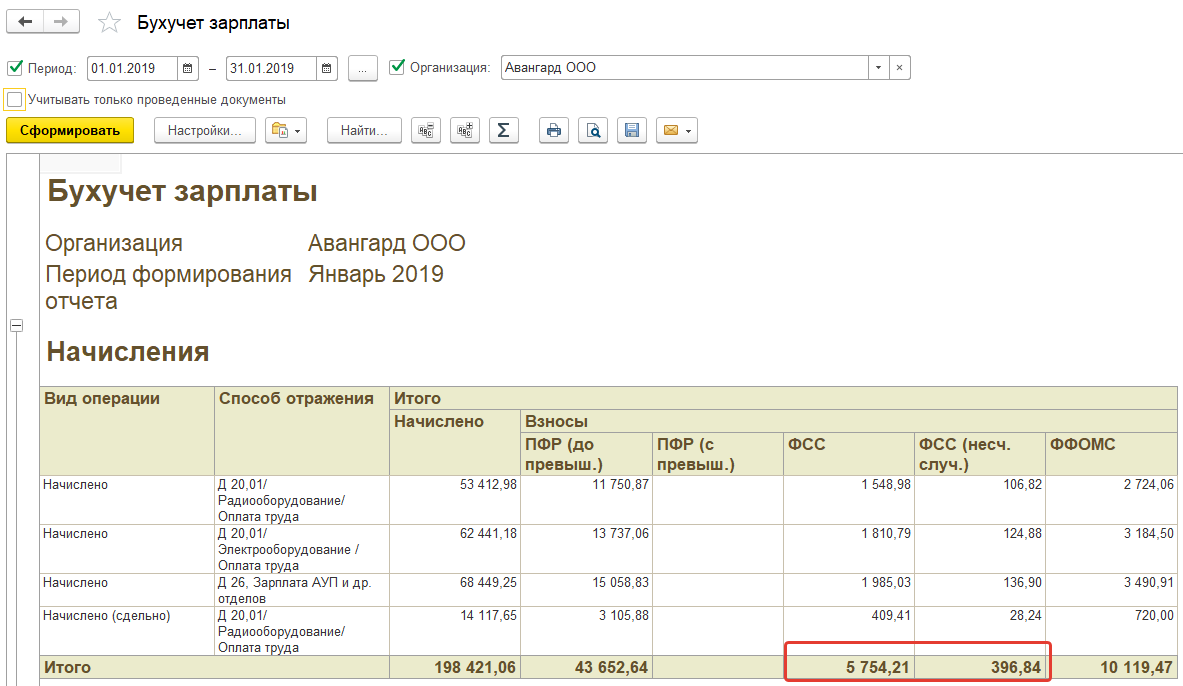Image resolution: width=1183 pixels, height=686 pixels.
Task: Click the Sum (sigma) toolbar icon
Action: pyautogui.click(x=503, y=131)
